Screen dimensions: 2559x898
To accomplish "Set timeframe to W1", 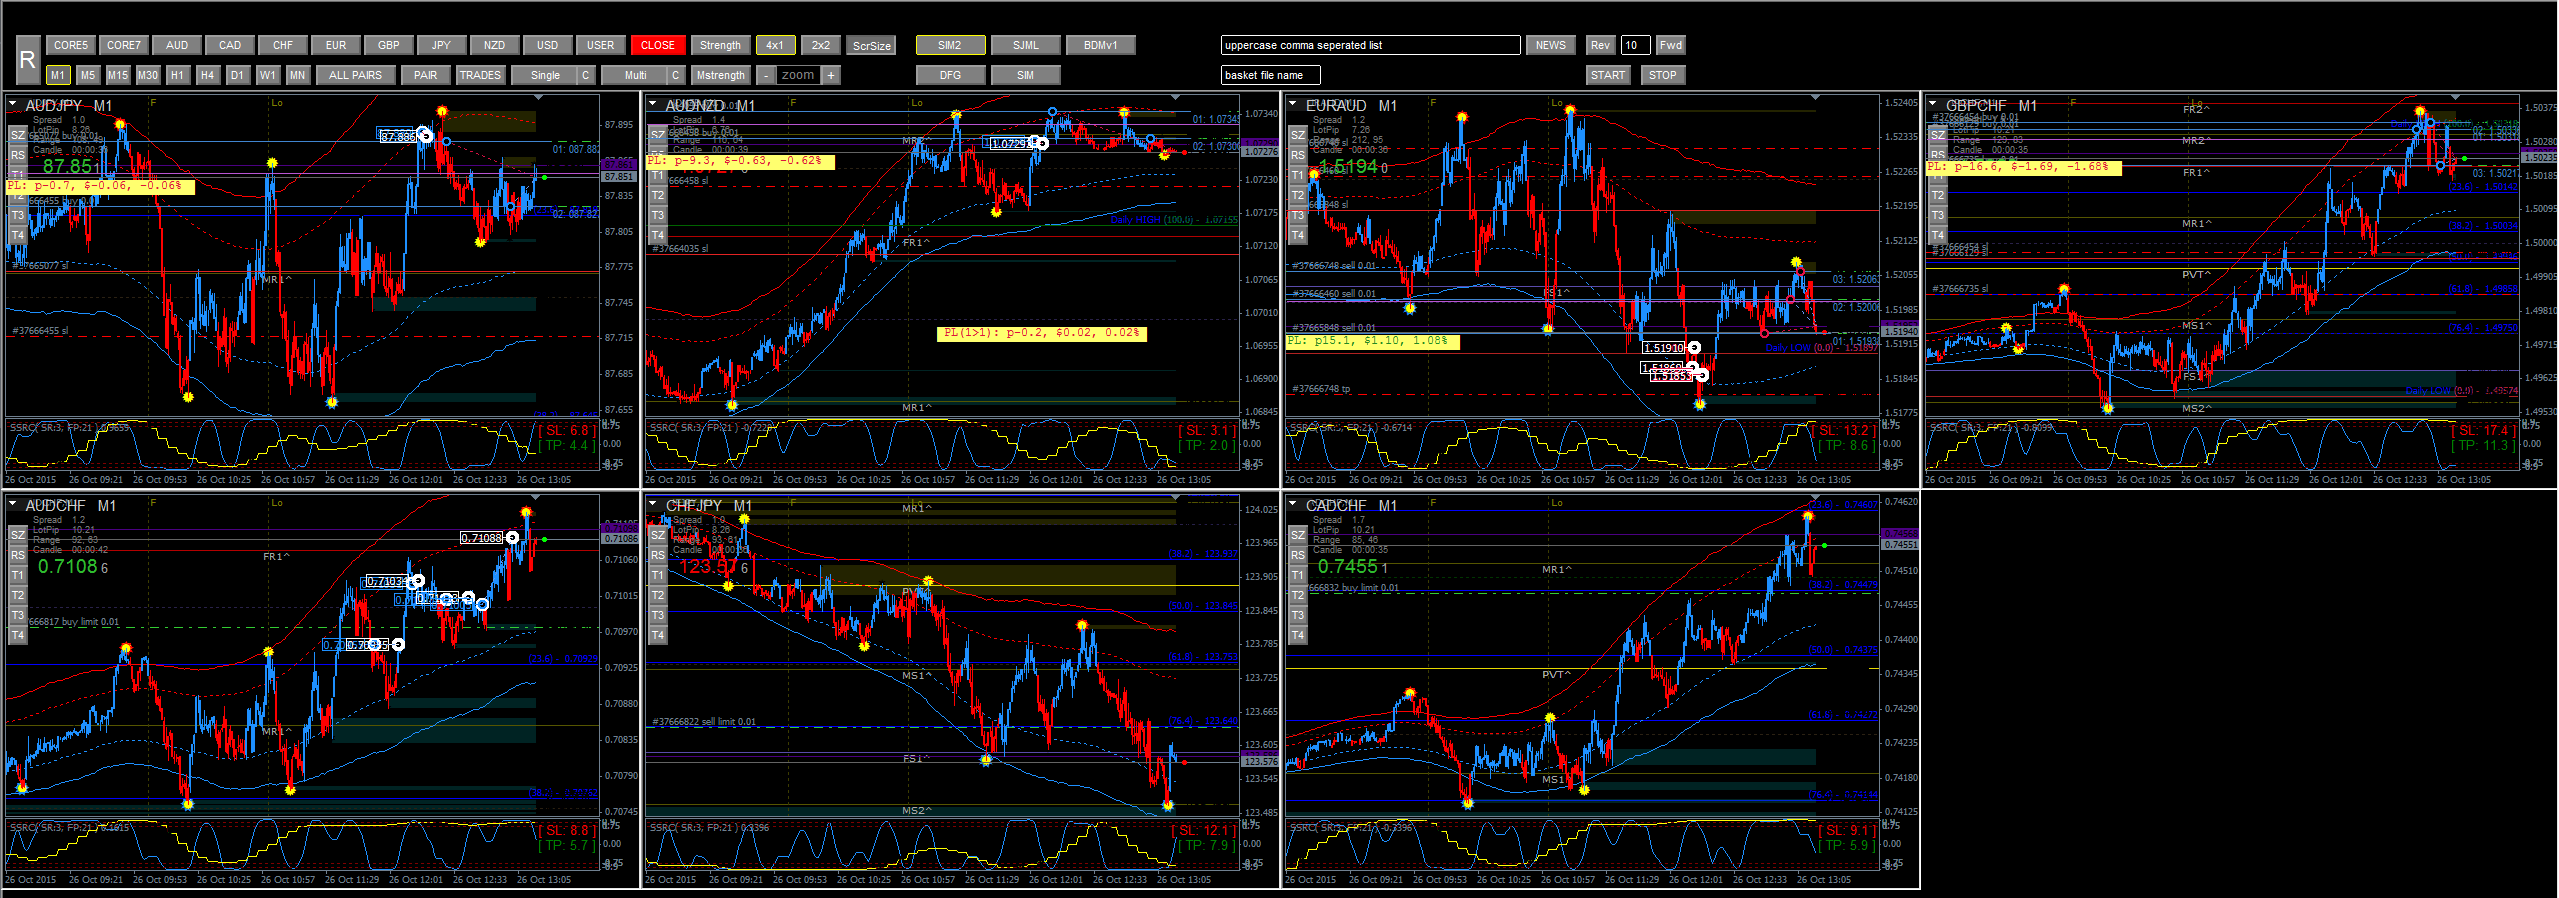I will [267, 75].
